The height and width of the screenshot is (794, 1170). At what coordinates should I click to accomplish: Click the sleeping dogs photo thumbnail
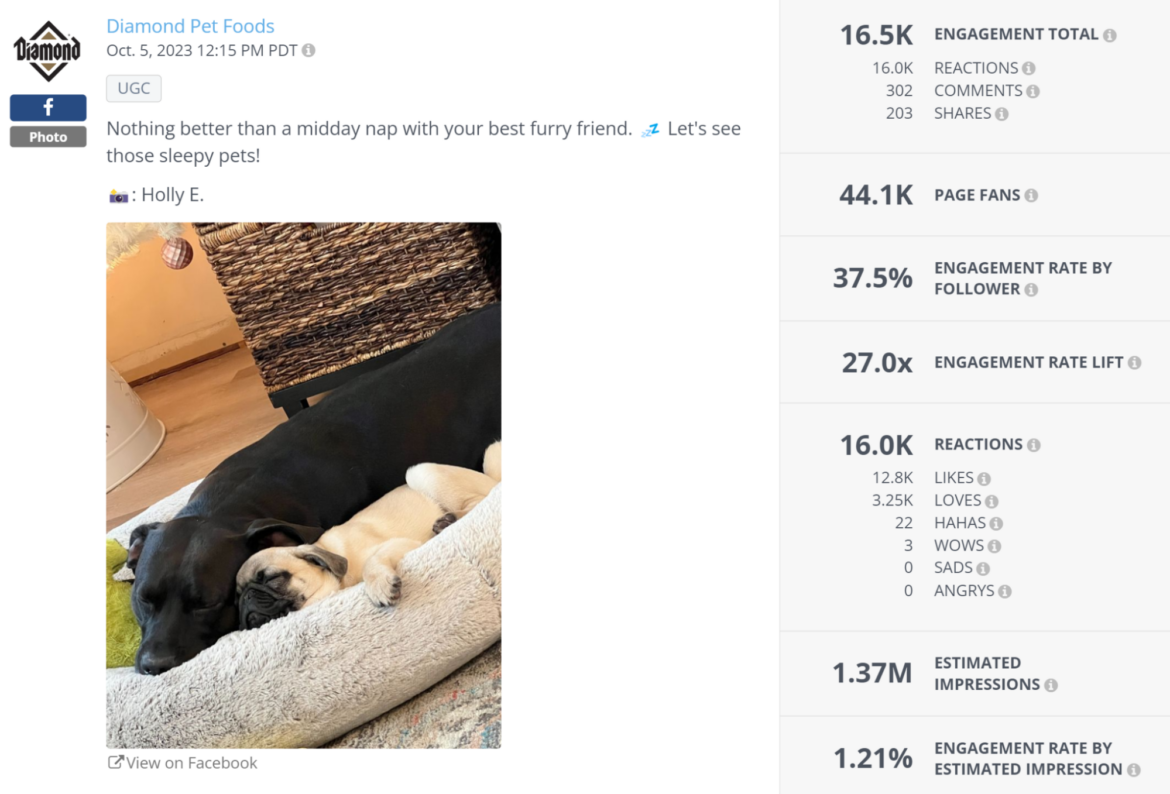(x=303, y=485)
